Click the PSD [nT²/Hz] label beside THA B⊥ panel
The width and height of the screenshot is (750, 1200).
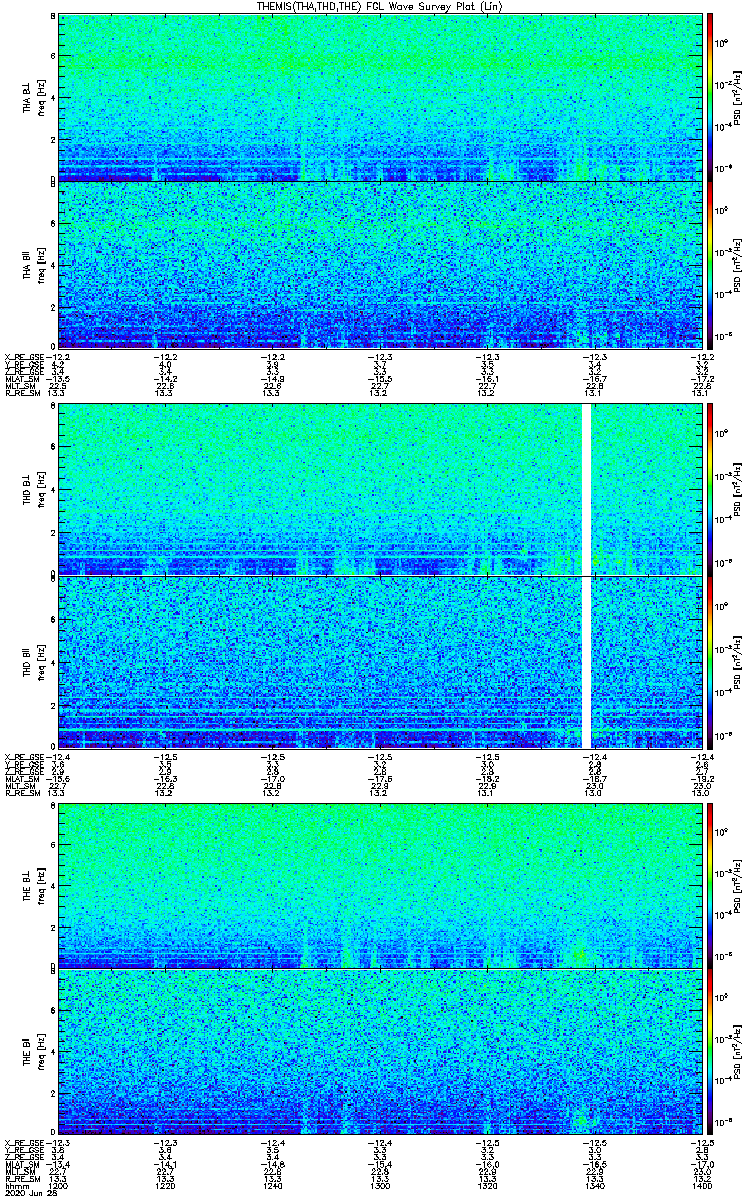[x=738, y=97]
